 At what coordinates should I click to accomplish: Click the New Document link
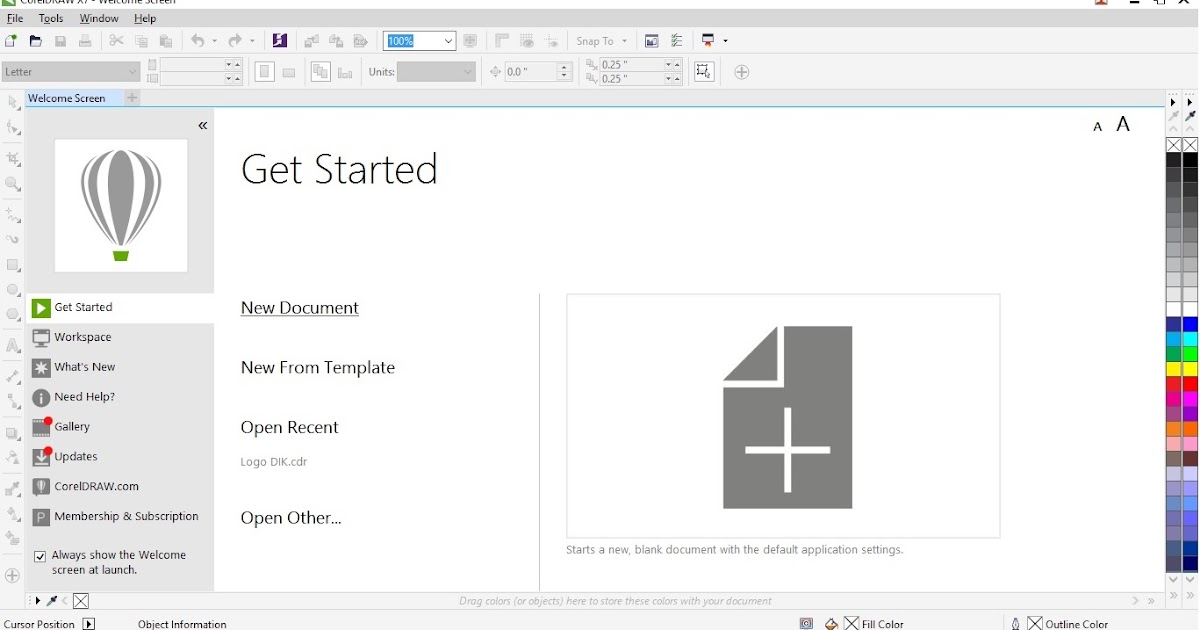pos(300,308)
